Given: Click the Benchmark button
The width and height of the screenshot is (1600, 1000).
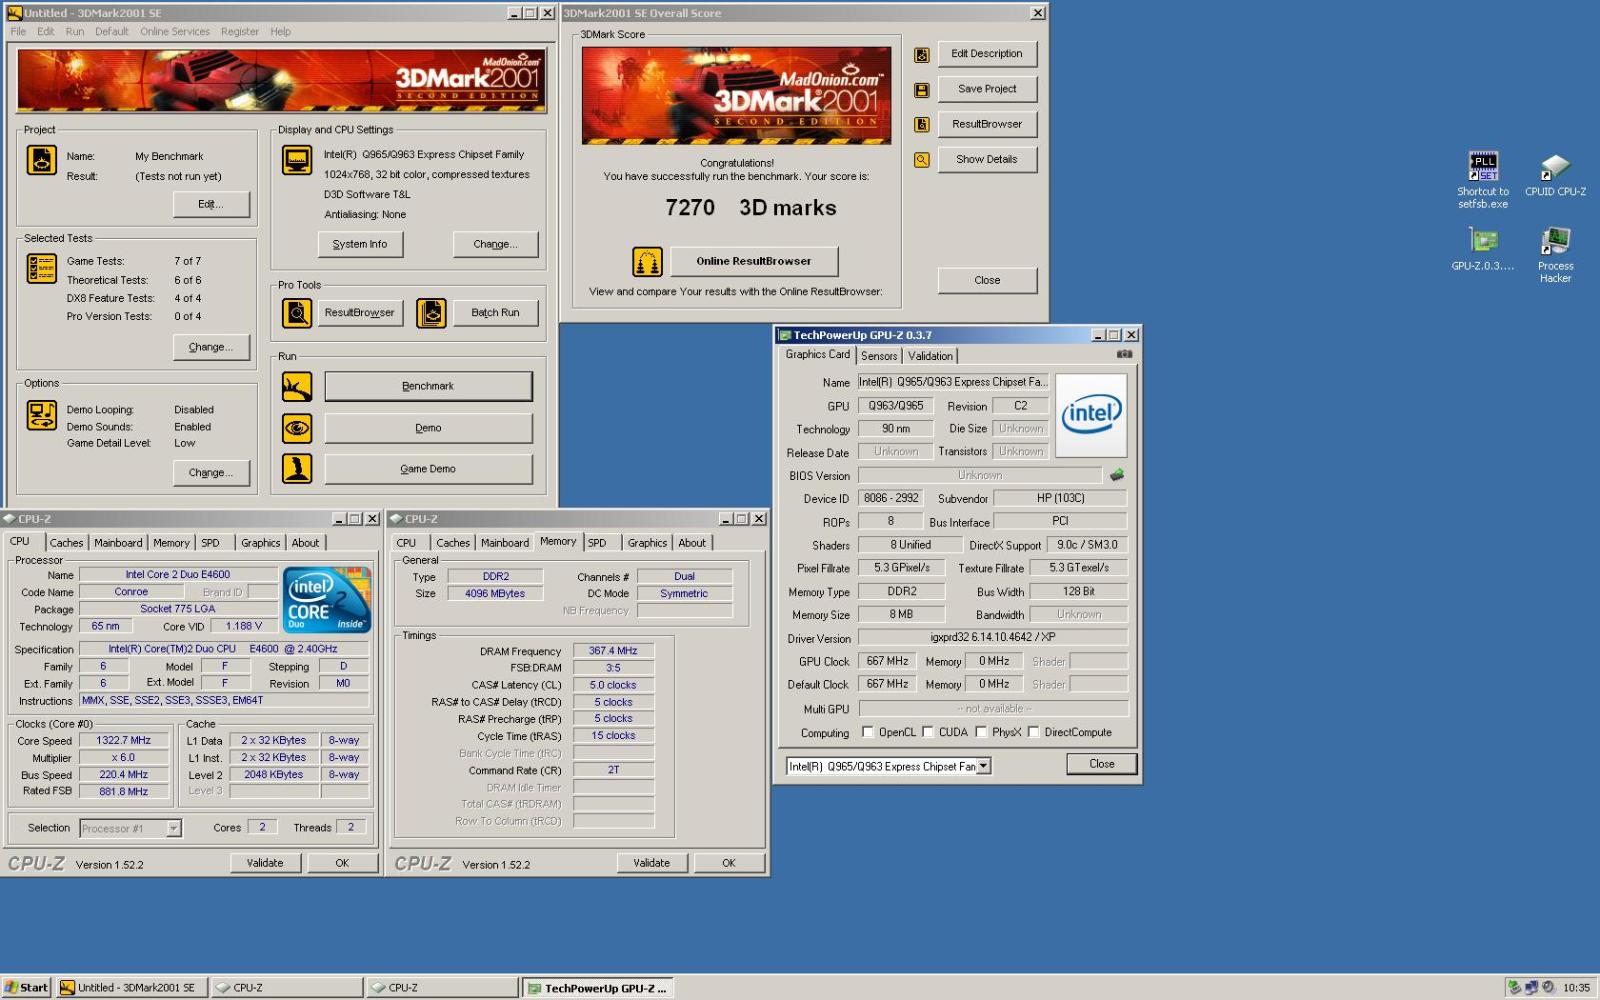Looking at the screenshot, I should pos(428,387).
